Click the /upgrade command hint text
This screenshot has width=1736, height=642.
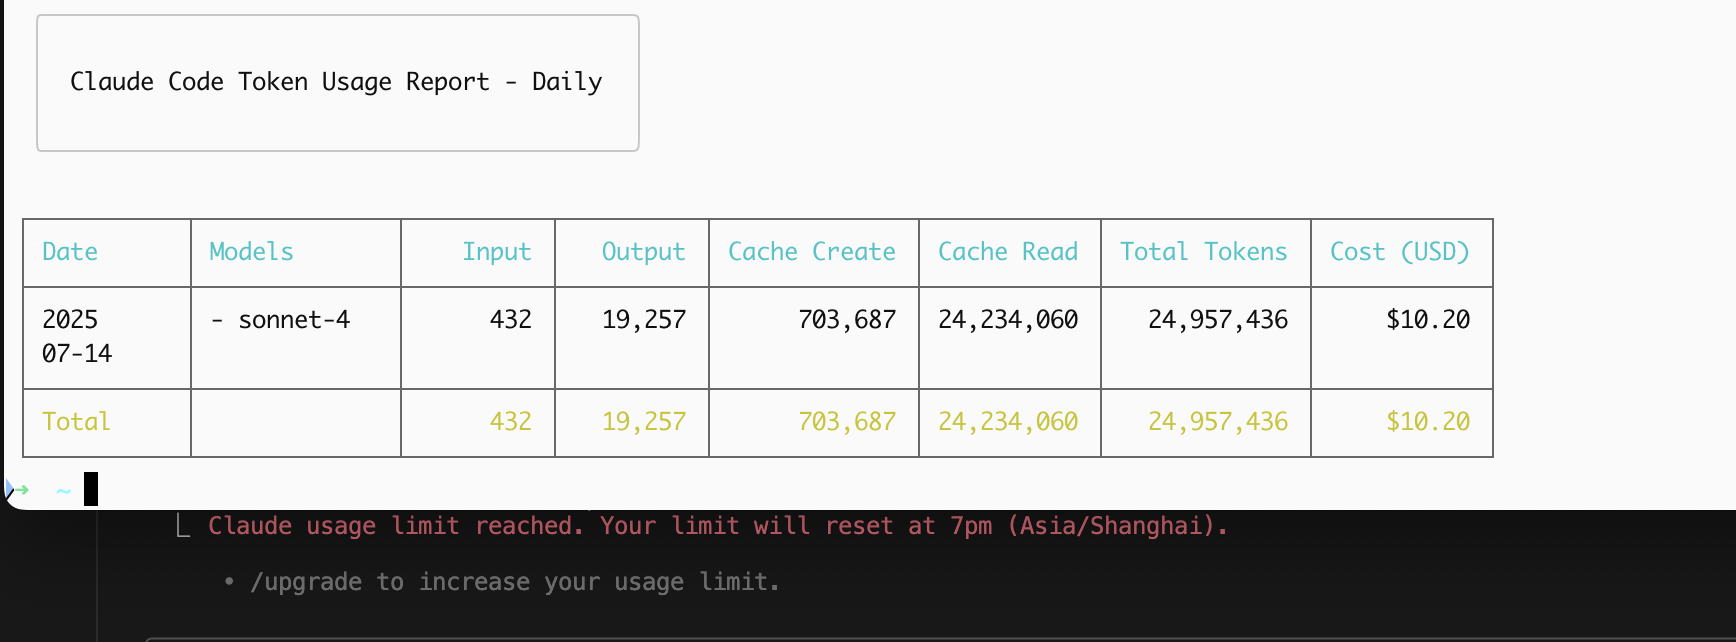[514, 582]
